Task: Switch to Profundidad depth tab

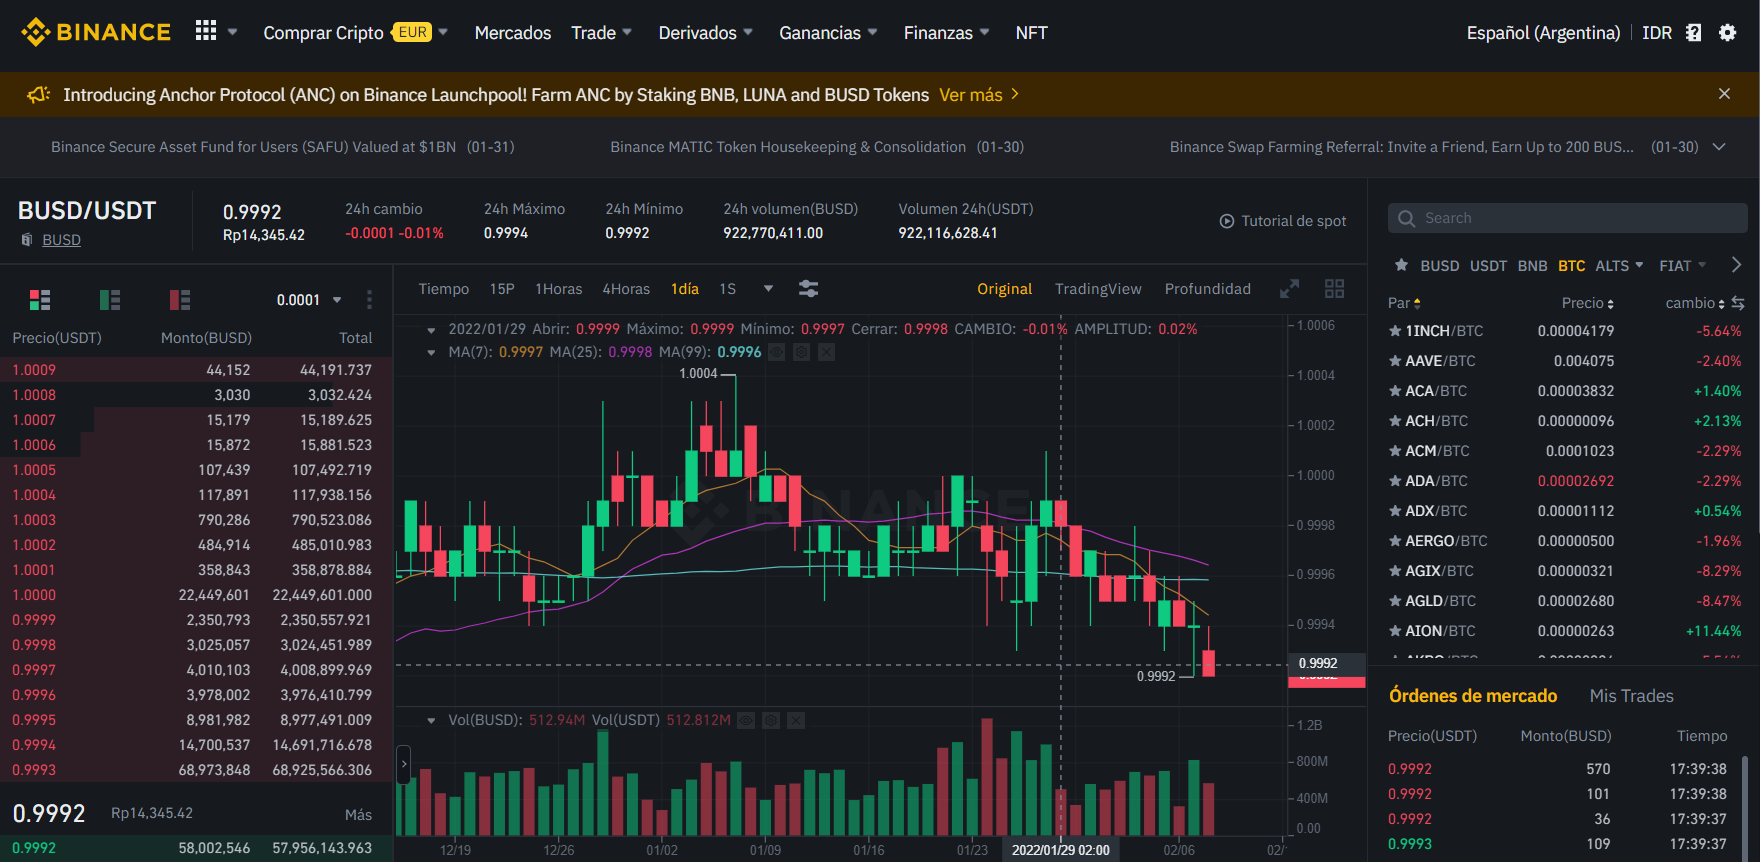Action: [1208, 289]
